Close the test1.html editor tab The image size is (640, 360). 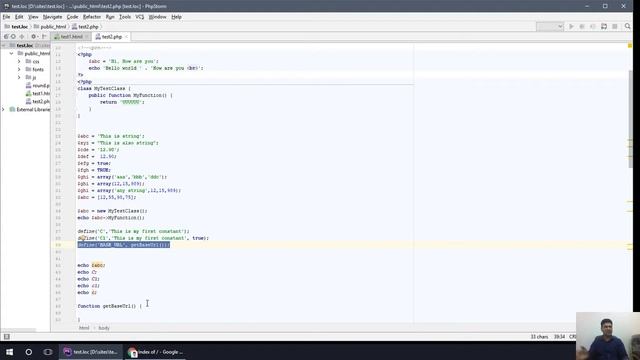(x=87, y=37)
